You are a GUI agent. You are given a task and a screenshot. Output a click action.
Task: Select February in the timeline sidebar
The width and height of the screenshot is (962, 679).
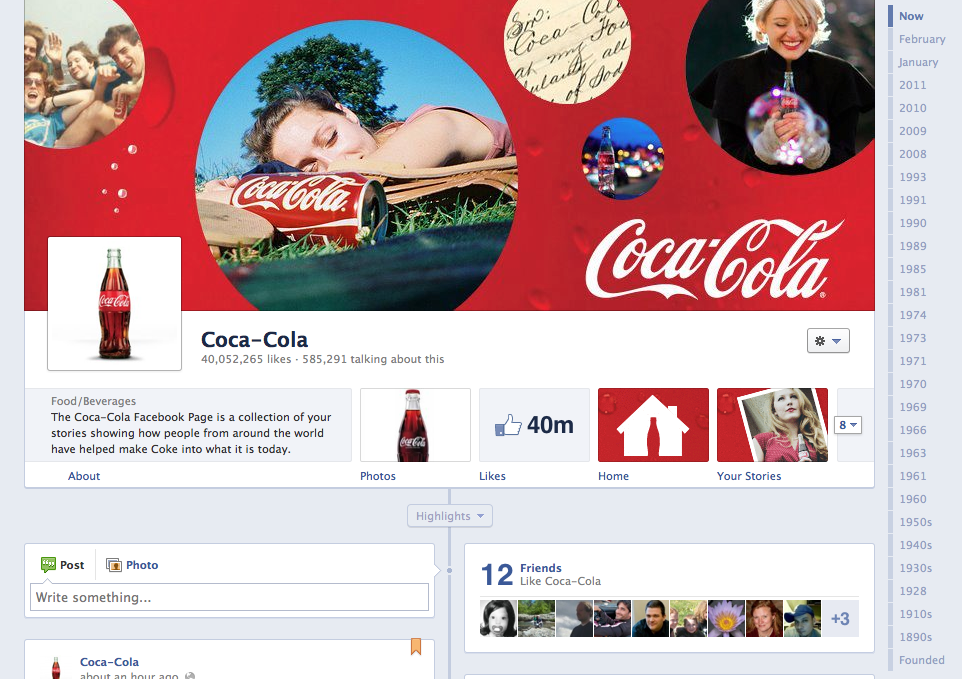coord(921,39)
